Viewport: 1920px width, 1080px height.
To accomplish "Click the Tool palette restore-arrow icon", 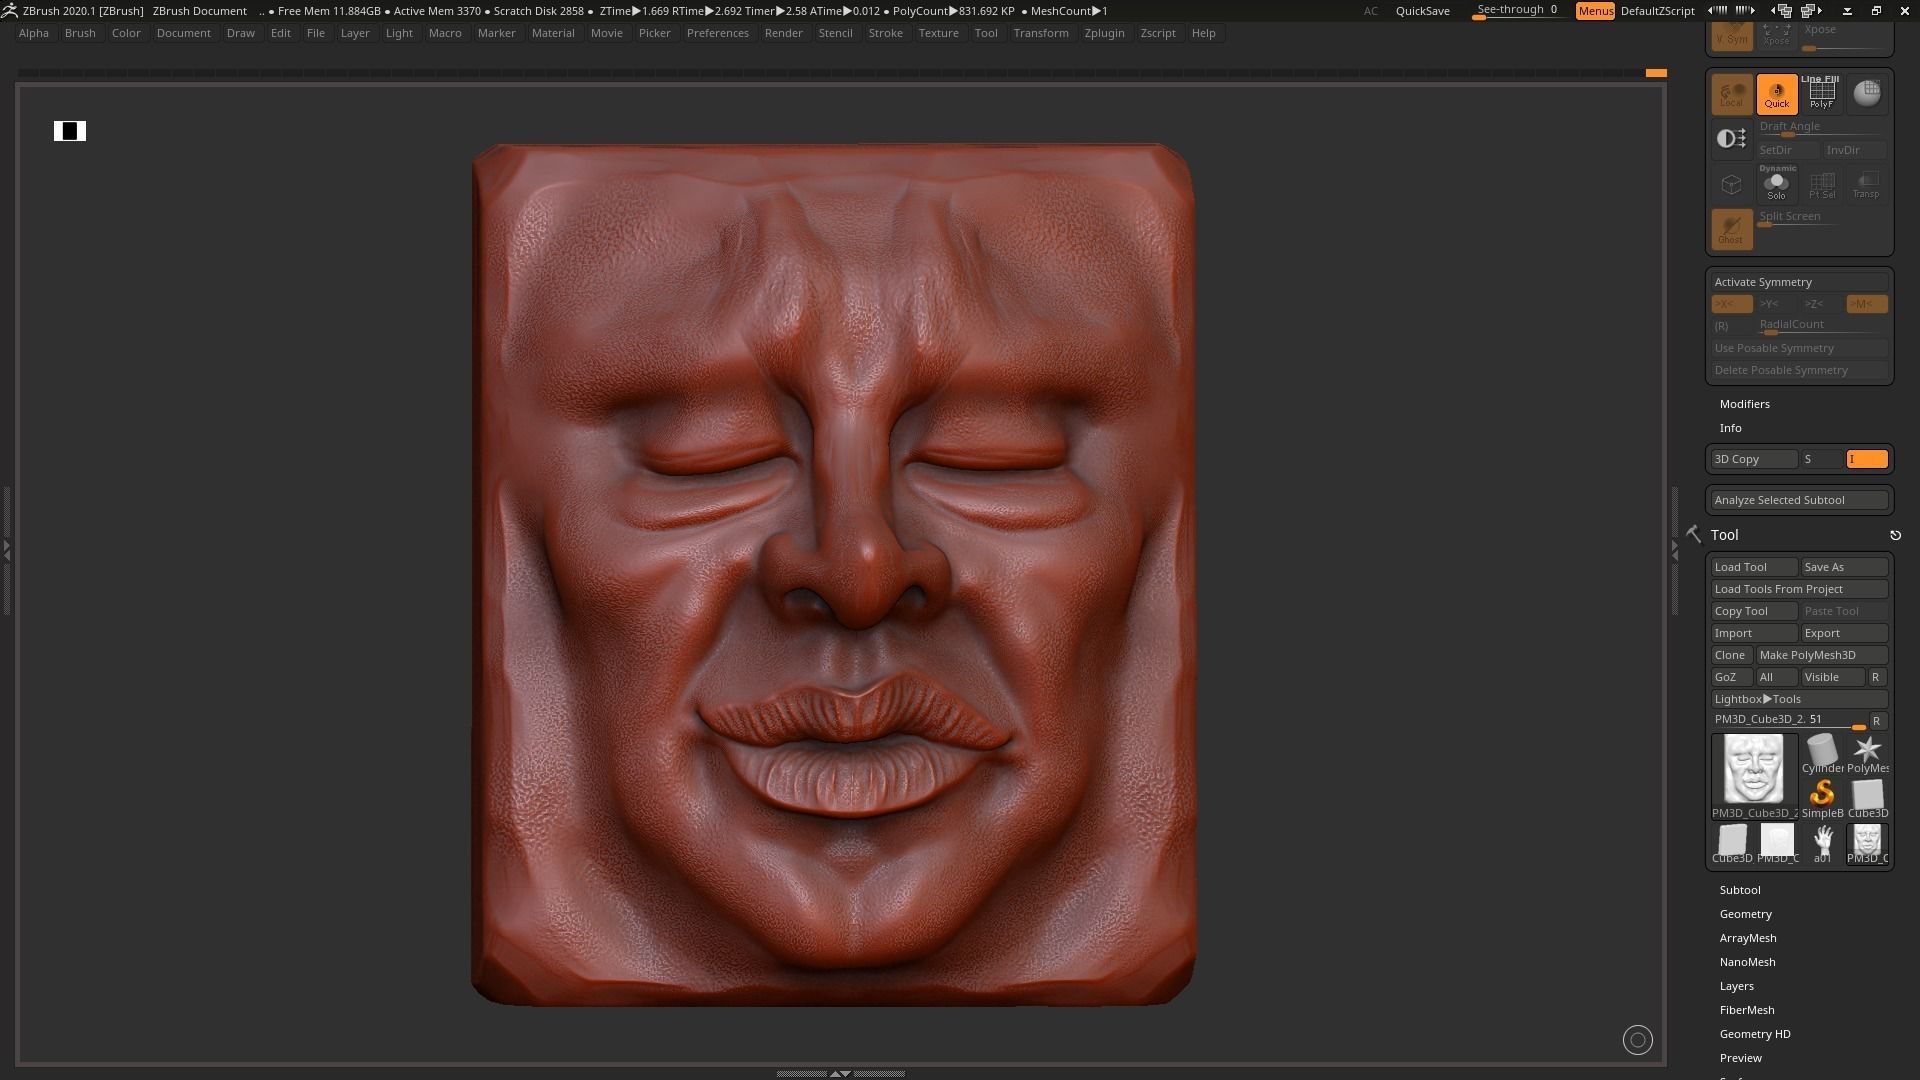I will pyautogui.click(x=1895, y=536).
